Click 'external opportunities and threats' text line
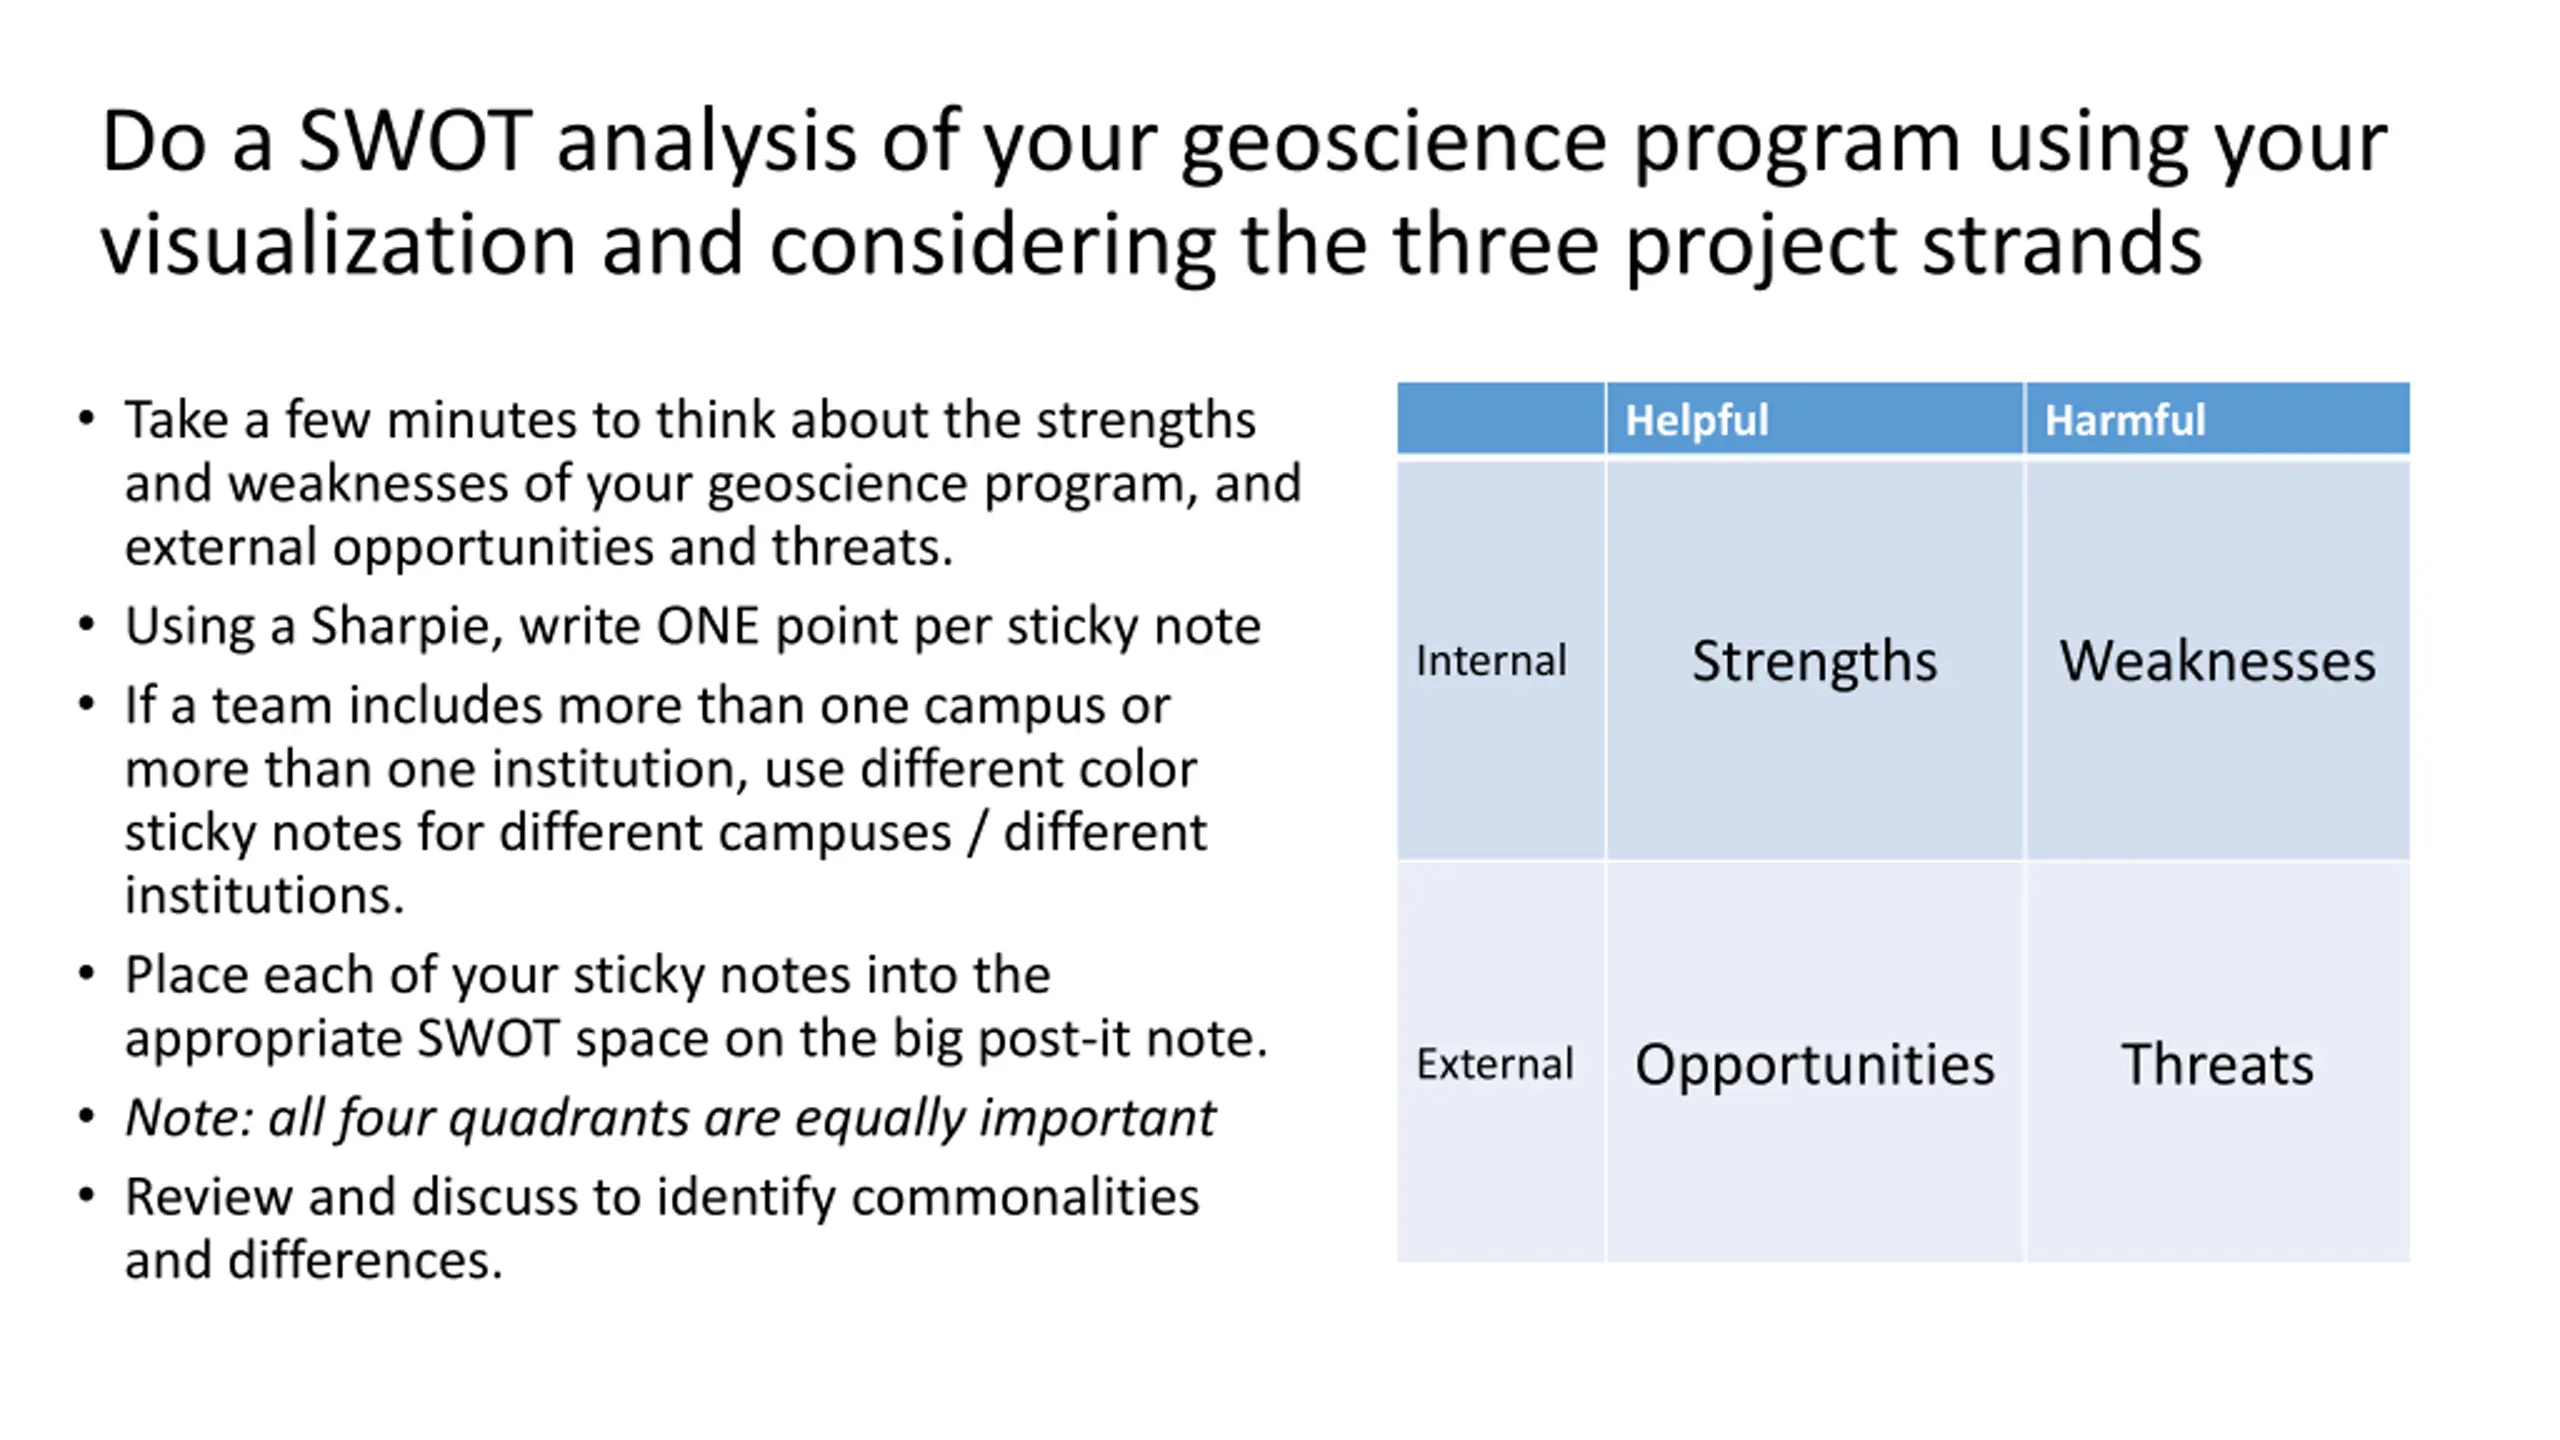The image size is (2560, 1440). (x=539, y=547)
